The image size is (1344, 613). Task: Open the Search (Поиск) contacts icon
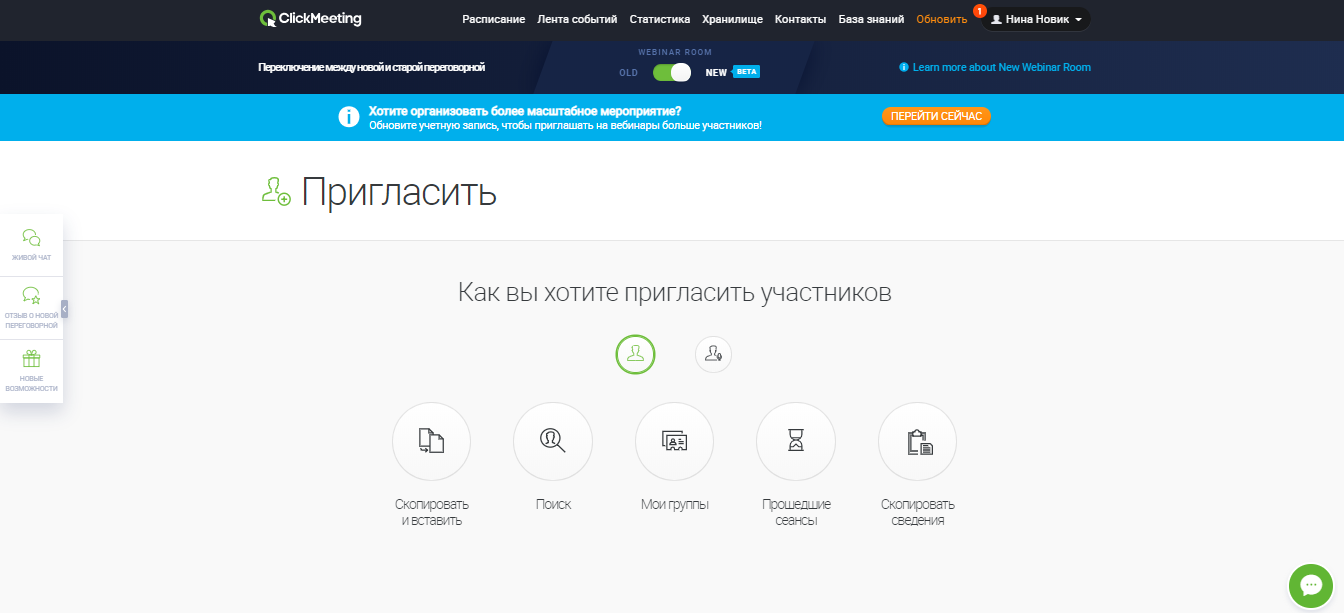pos(552,441)
